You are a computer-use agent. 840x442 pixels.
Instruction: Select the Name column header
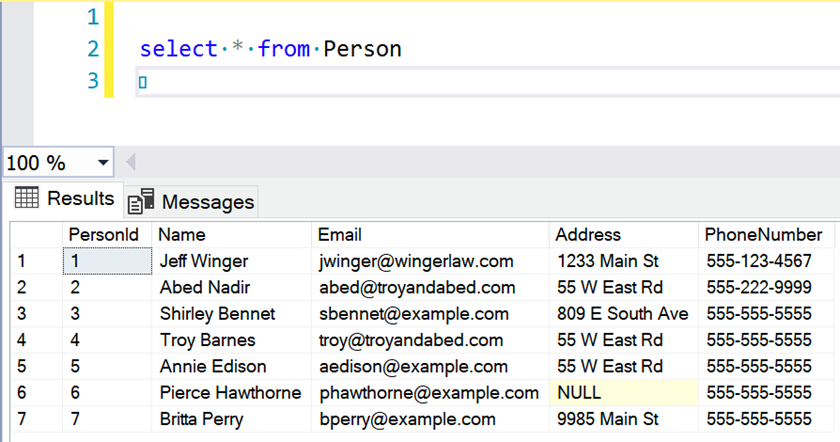(231, 235)
